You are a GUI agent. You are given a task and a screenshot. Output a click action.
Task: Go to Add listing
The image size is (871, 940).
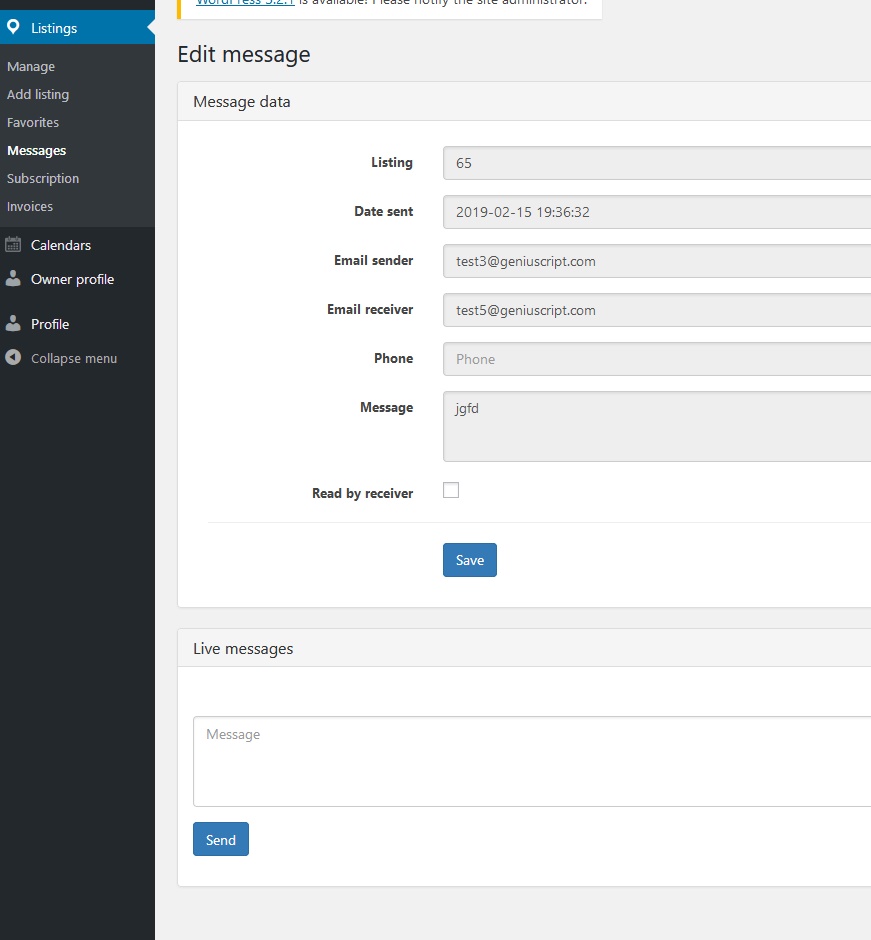[x=38, y=95]
